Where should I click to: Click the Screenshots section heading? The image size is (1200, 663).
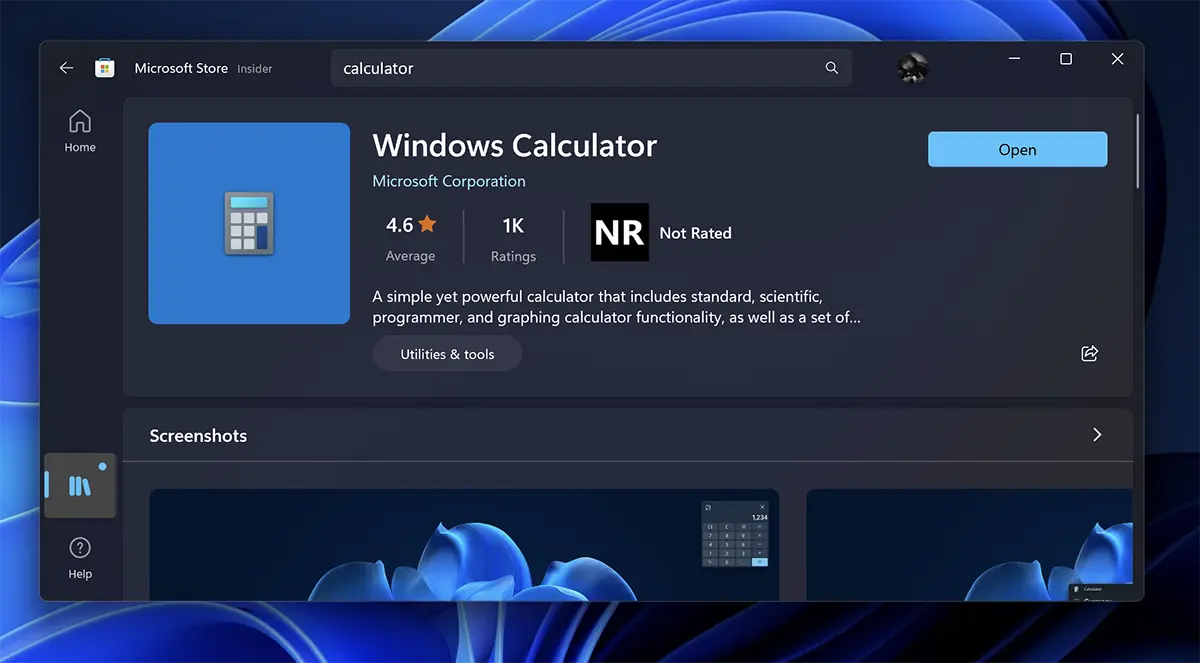tap(198, 436)
